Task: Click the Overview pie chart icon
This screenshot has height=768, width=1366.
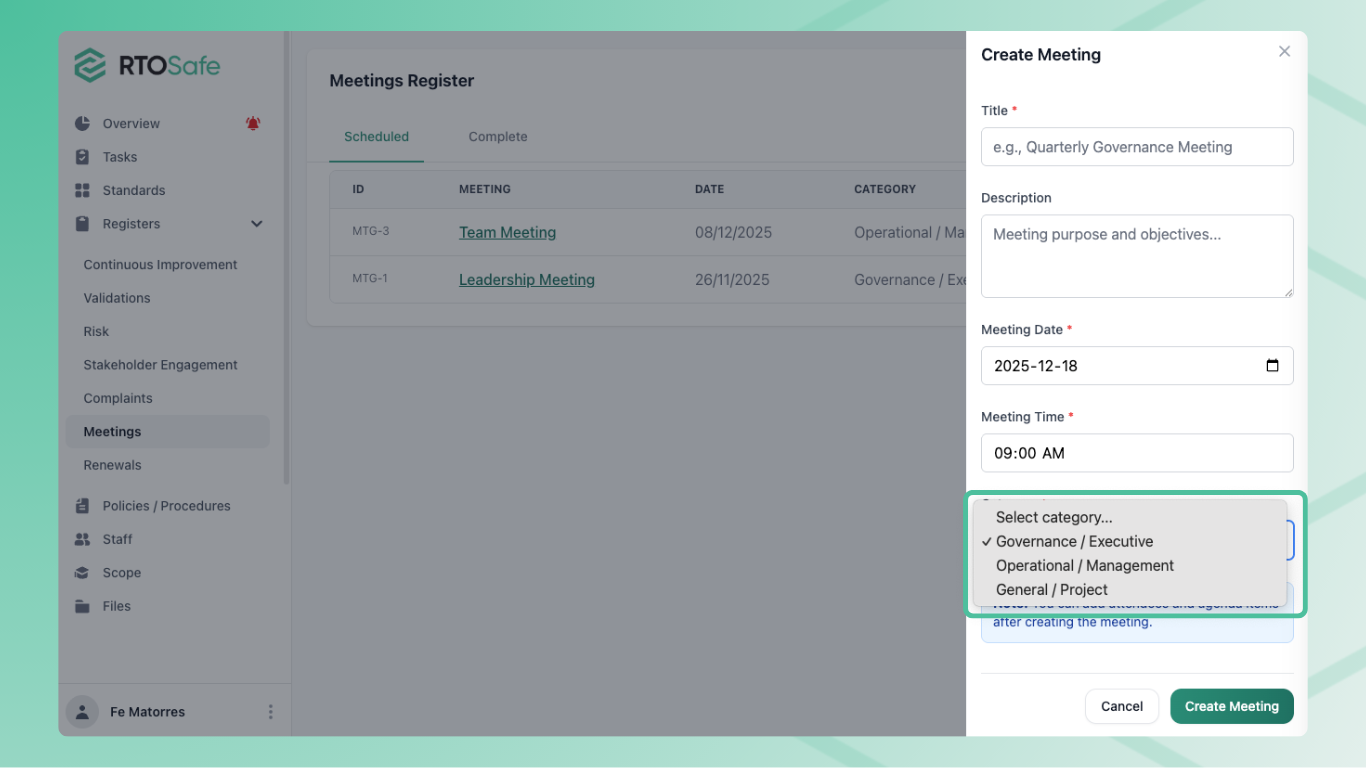Action: pos(82,124)
